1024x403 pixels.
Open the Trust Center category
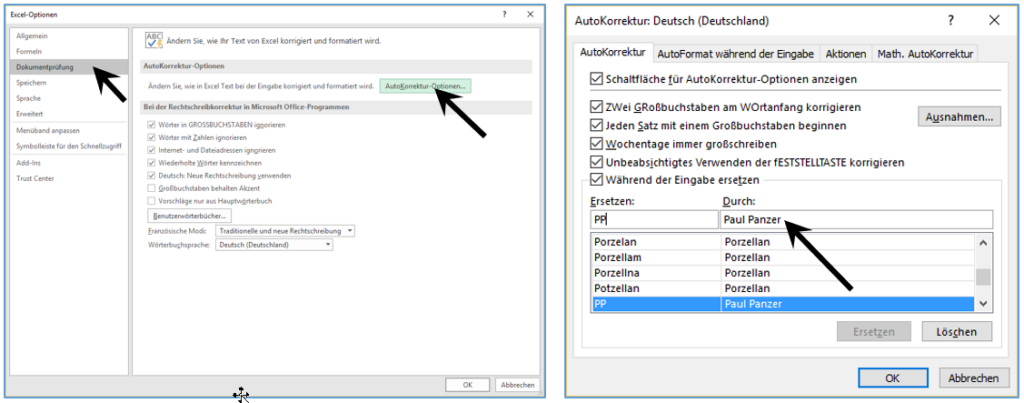point(35,178)
